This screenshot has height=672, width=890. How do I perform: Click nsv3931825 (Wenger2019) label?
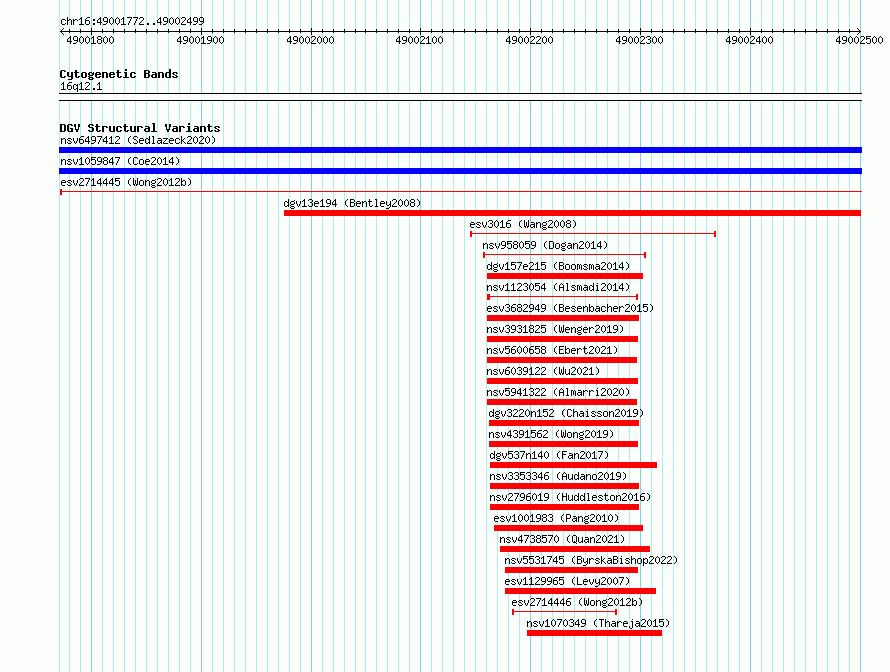555,329
